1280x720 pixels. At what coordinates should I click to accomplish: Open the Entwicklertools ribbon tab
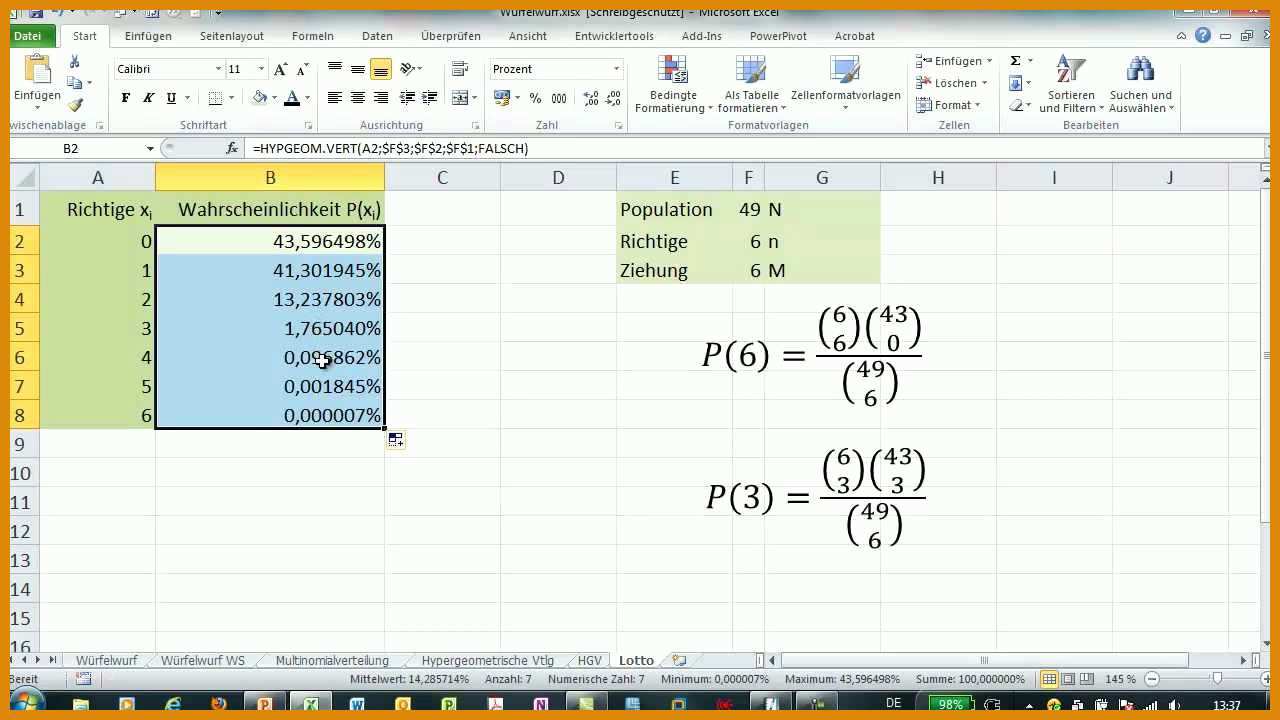[x=614, y=36]
